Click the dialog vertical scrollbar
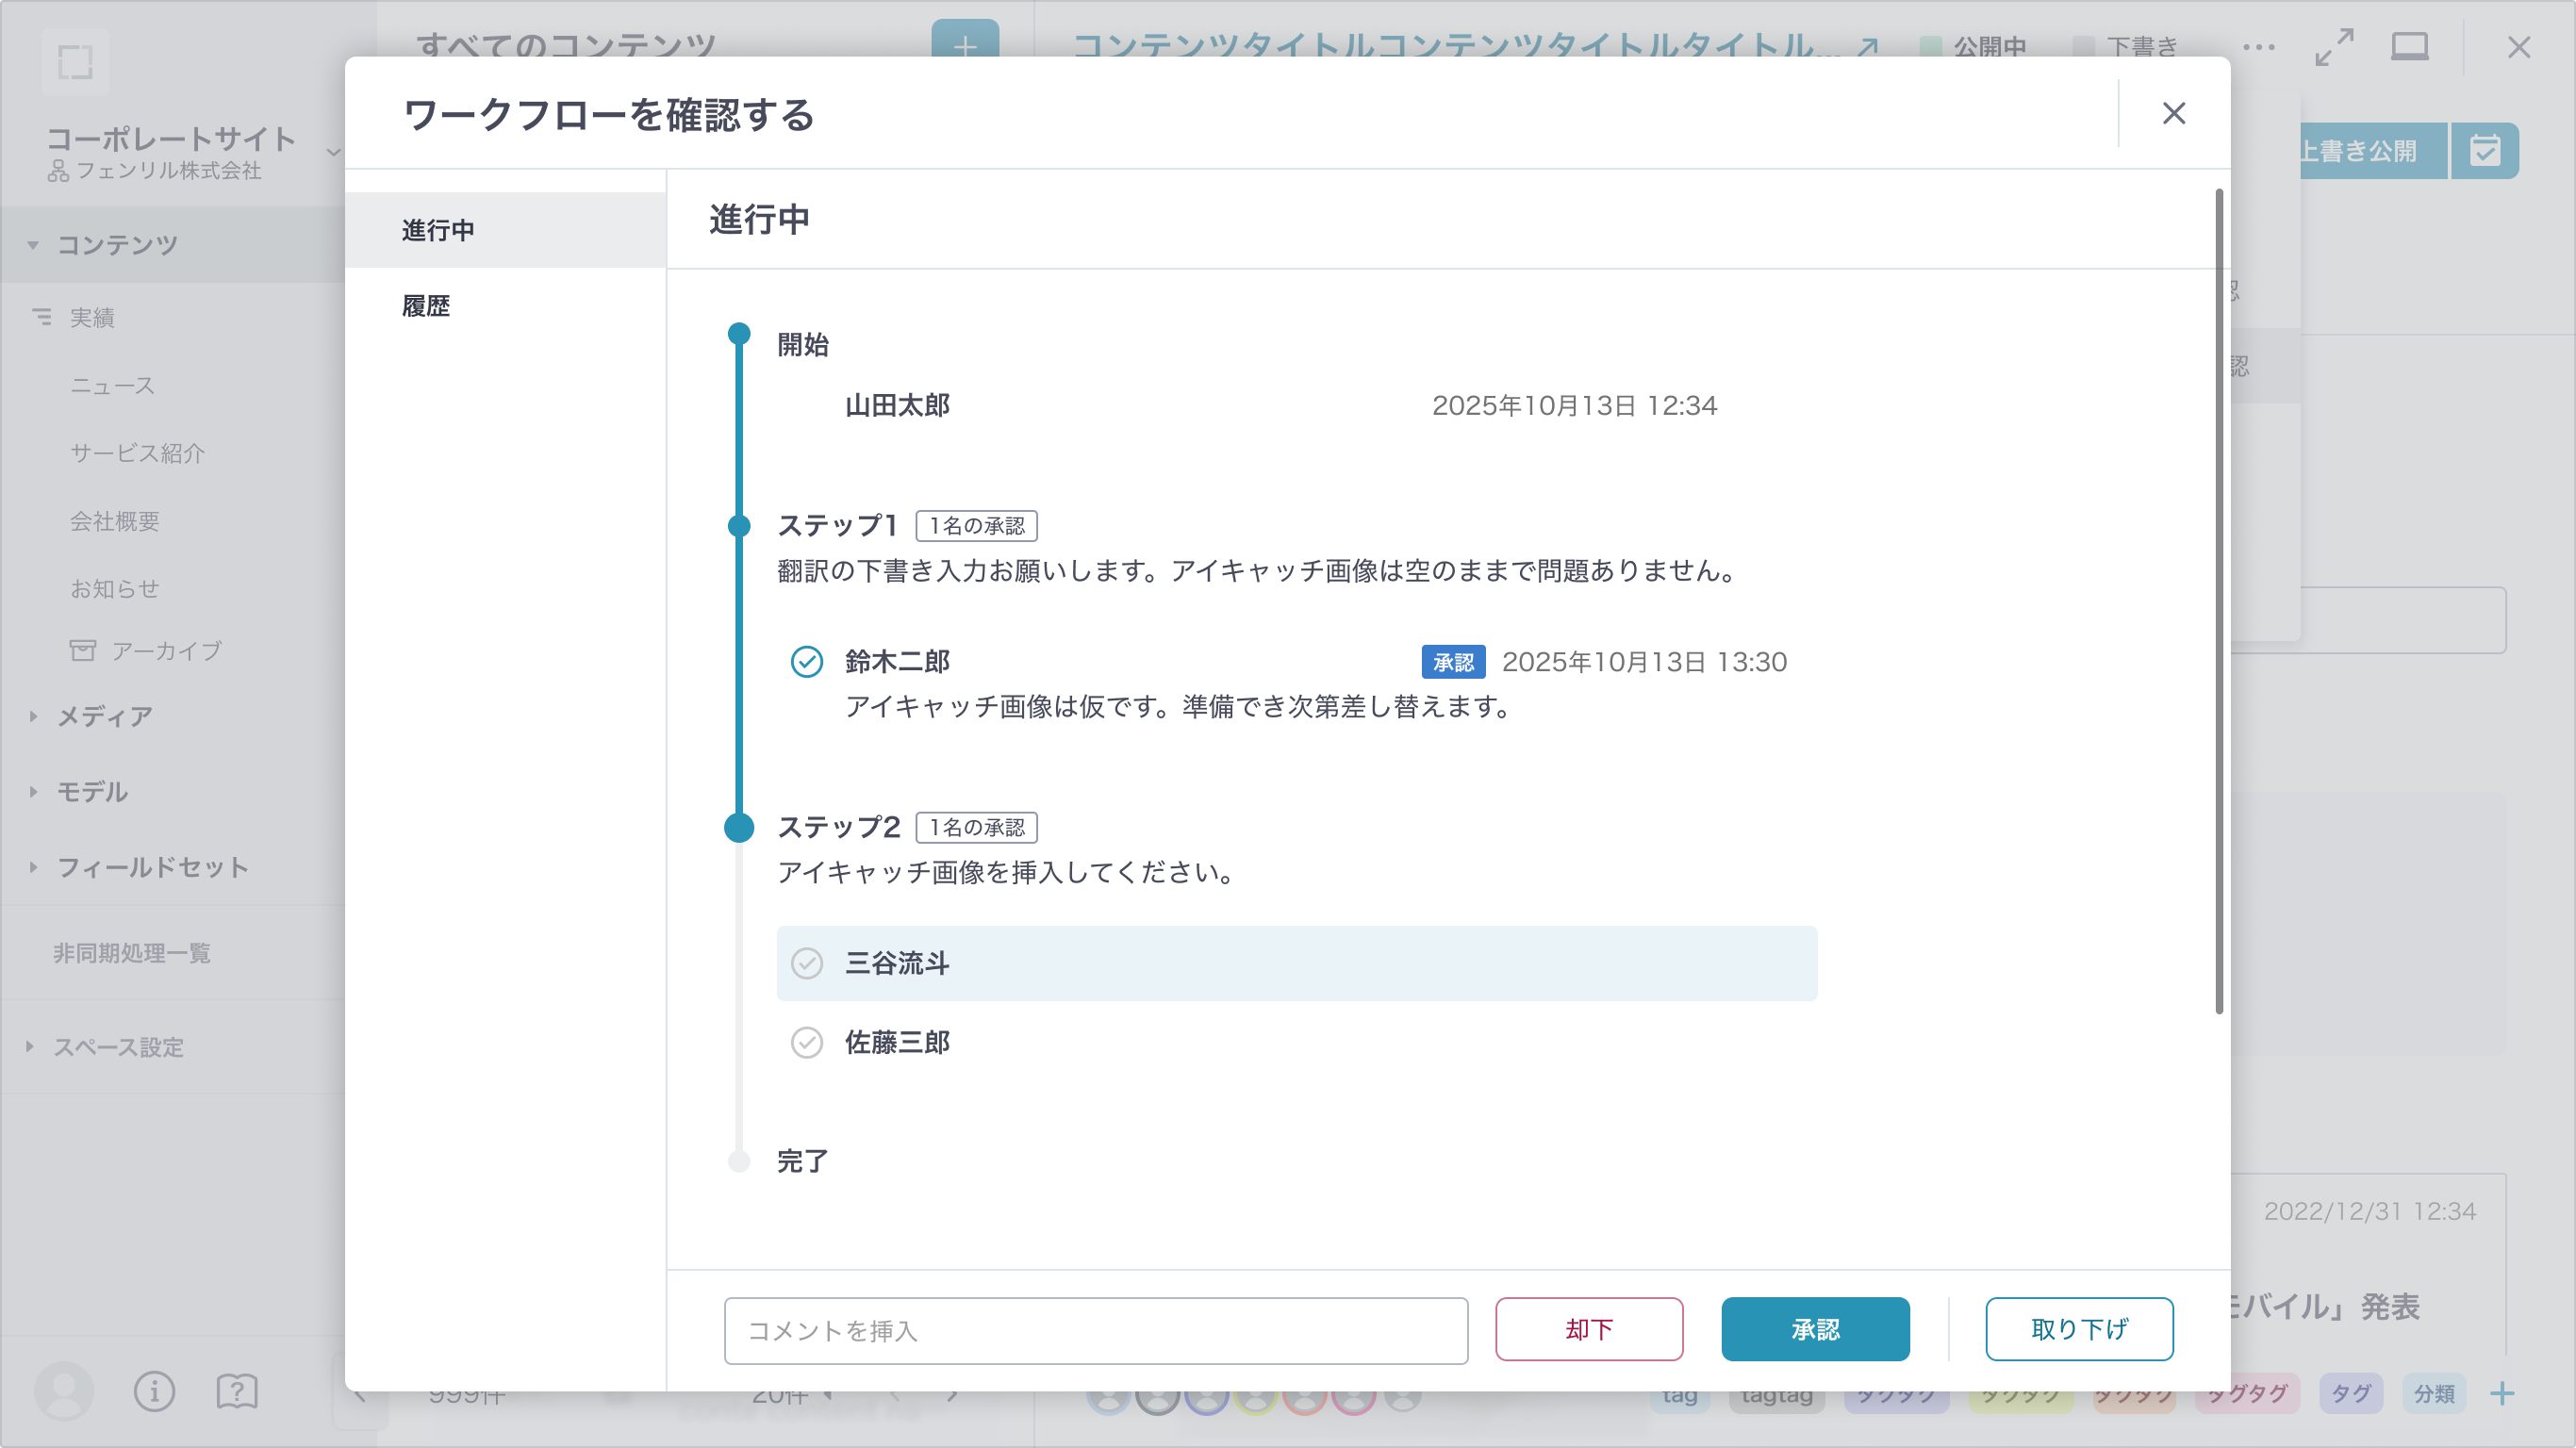 2219,600
